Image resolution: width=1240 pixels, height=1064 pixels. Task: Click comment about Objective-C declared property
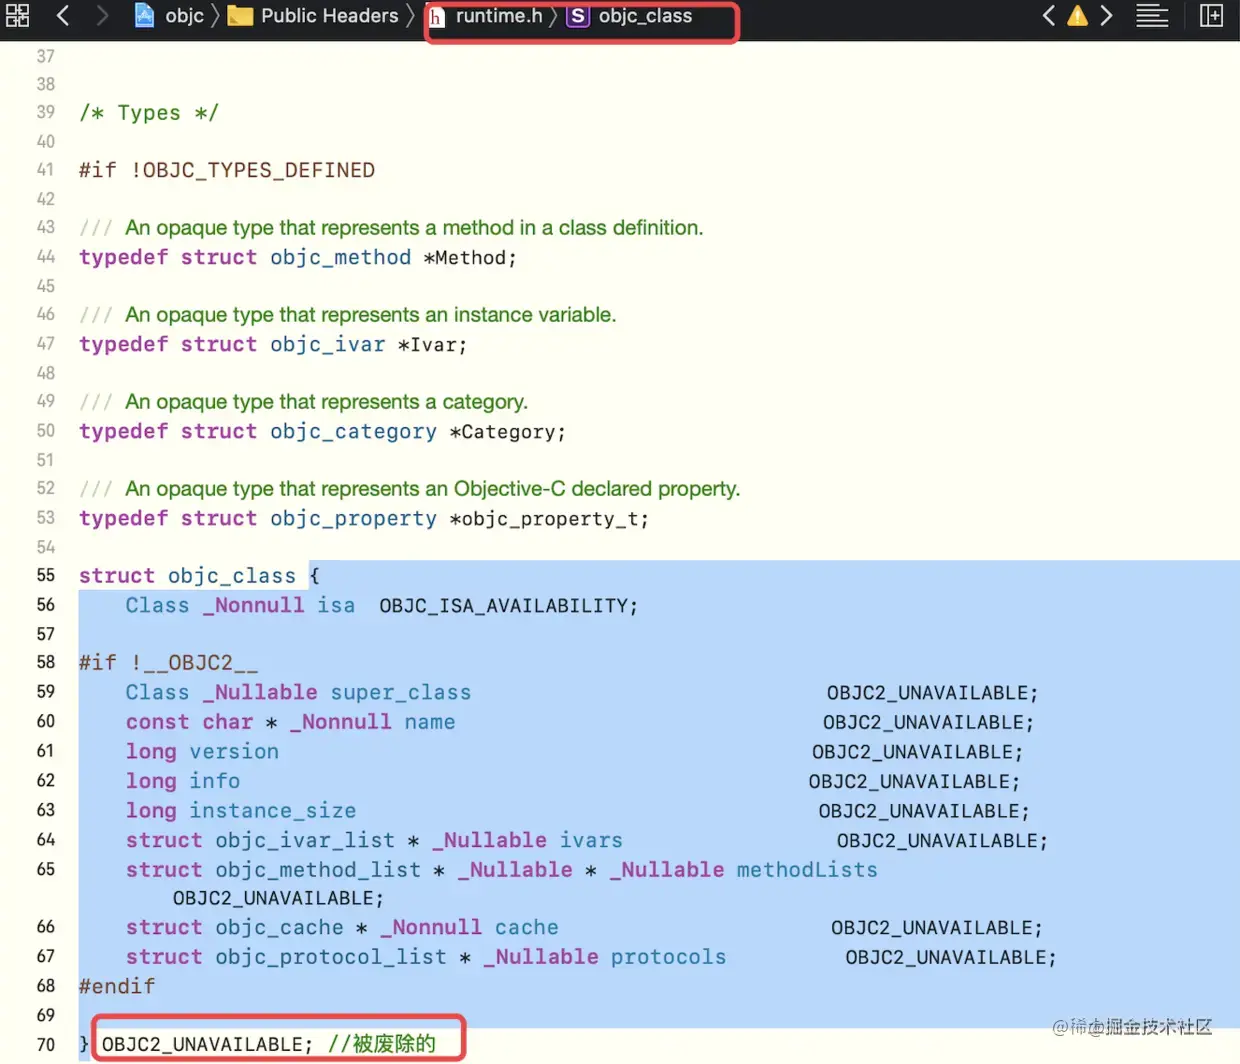tap(410, 489)
